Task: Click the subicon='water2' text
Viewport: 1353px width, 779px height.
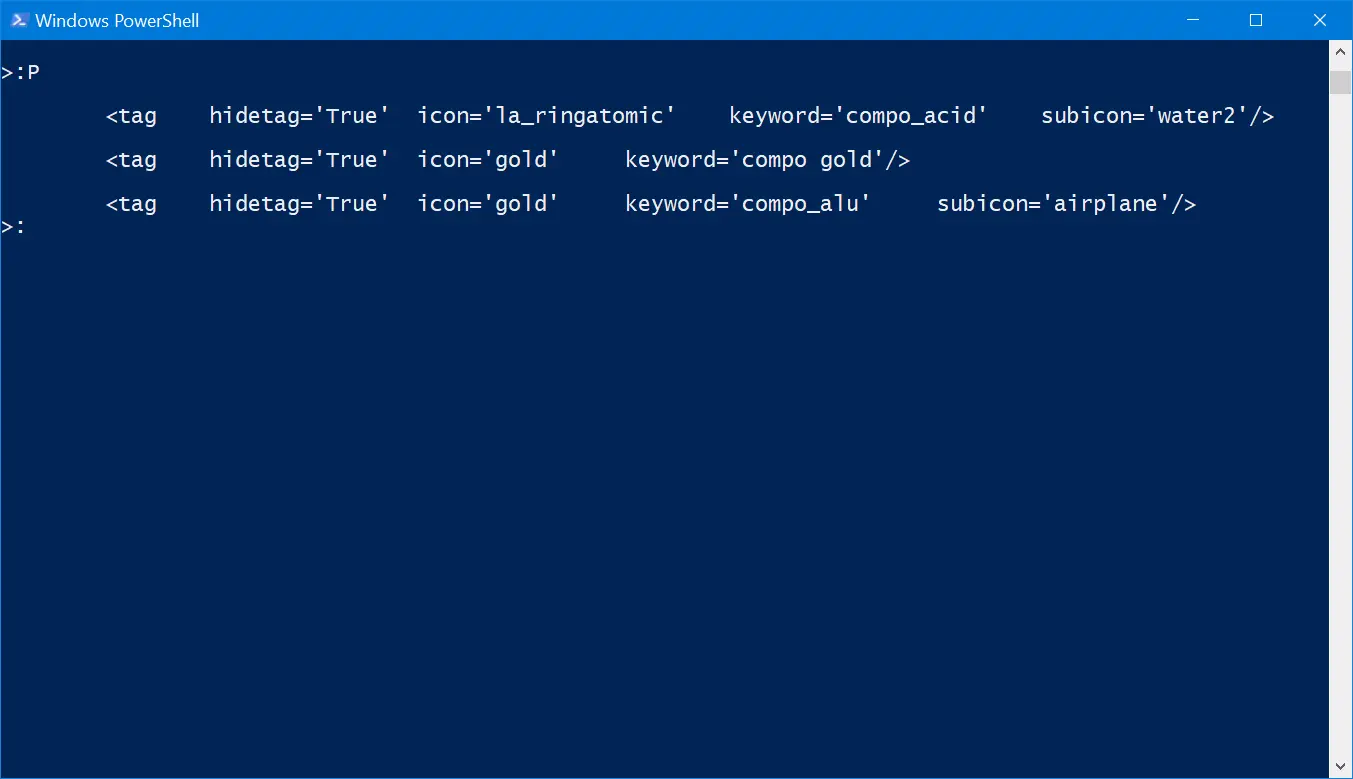Action: pos(1148,116)
